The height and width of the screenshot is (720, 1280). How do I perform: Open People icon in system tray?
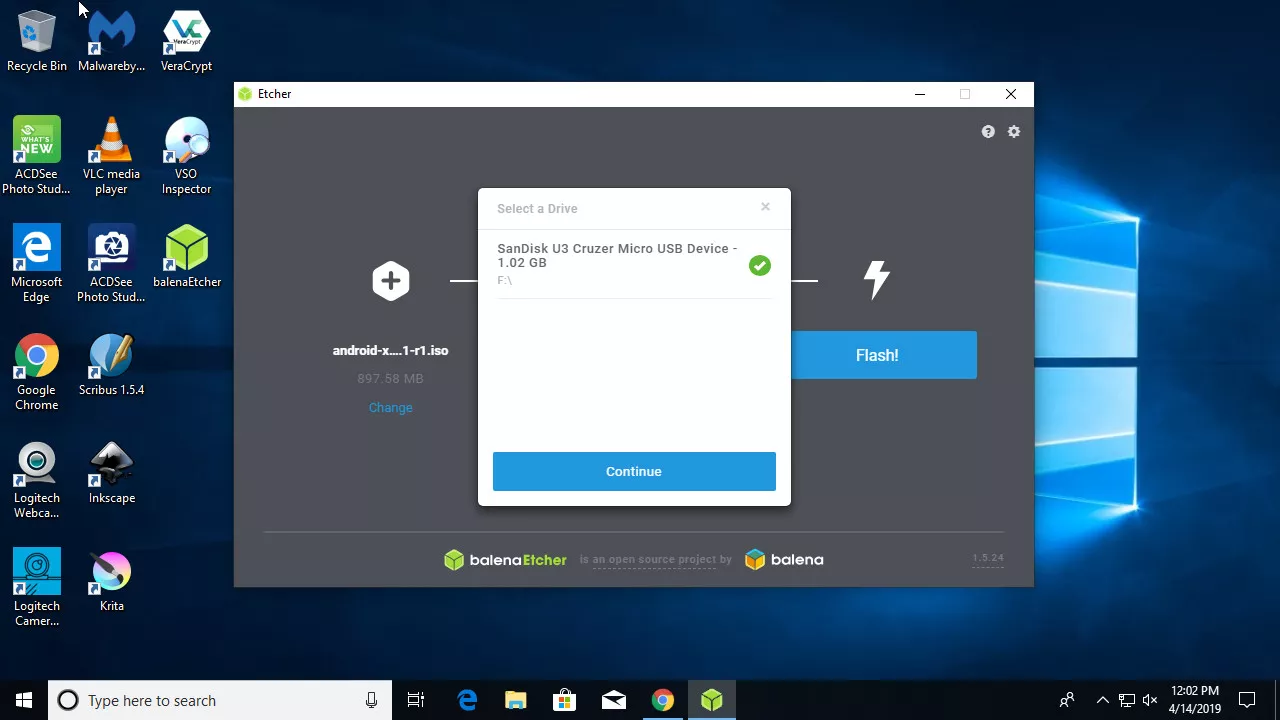(1067, 700)
